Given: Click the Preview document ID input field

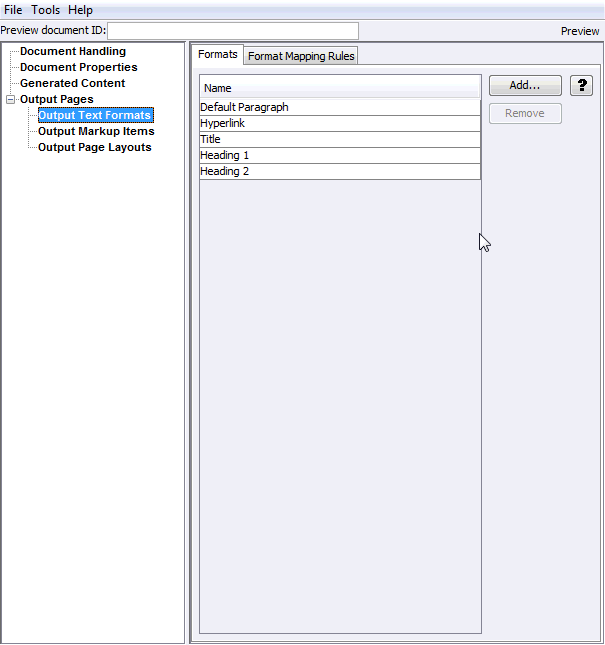Looking at the screenshot, I should pos(233,31).
